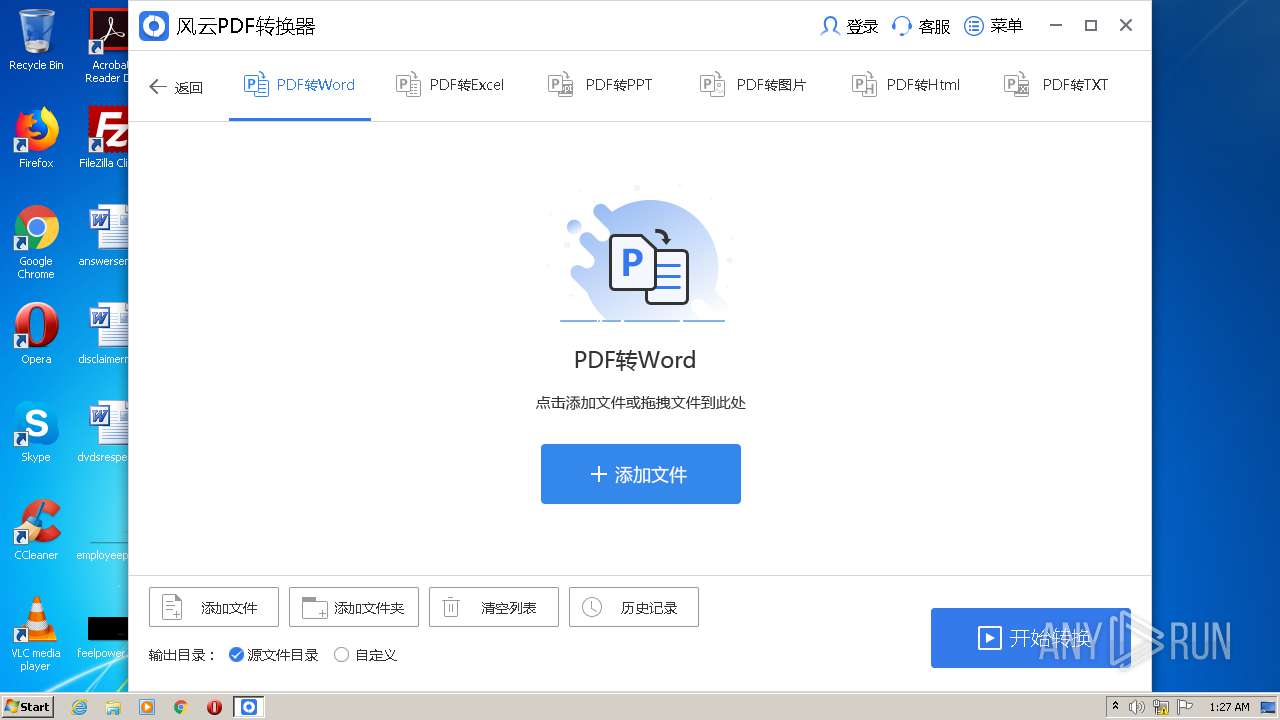Click the Windows Start button
This screenshot has height=720, width=1280.
coord(27,706)
